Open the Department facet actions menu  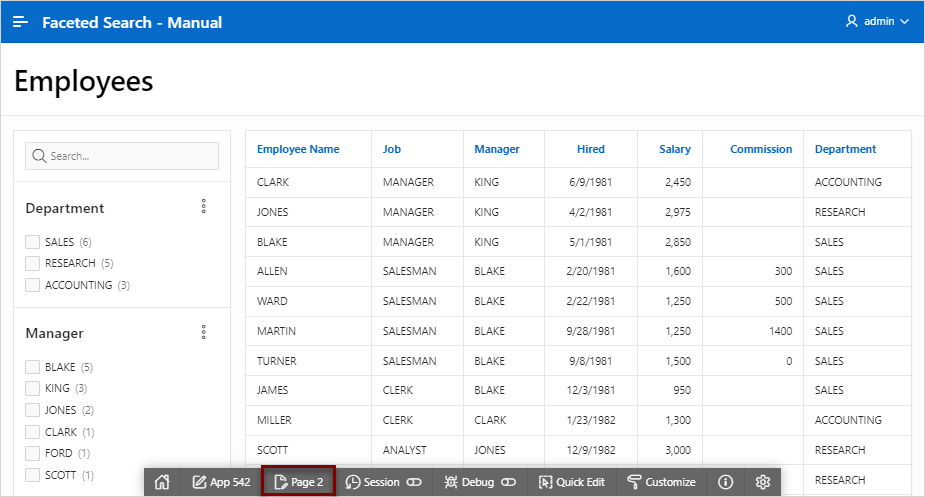(x=204, y=206)
